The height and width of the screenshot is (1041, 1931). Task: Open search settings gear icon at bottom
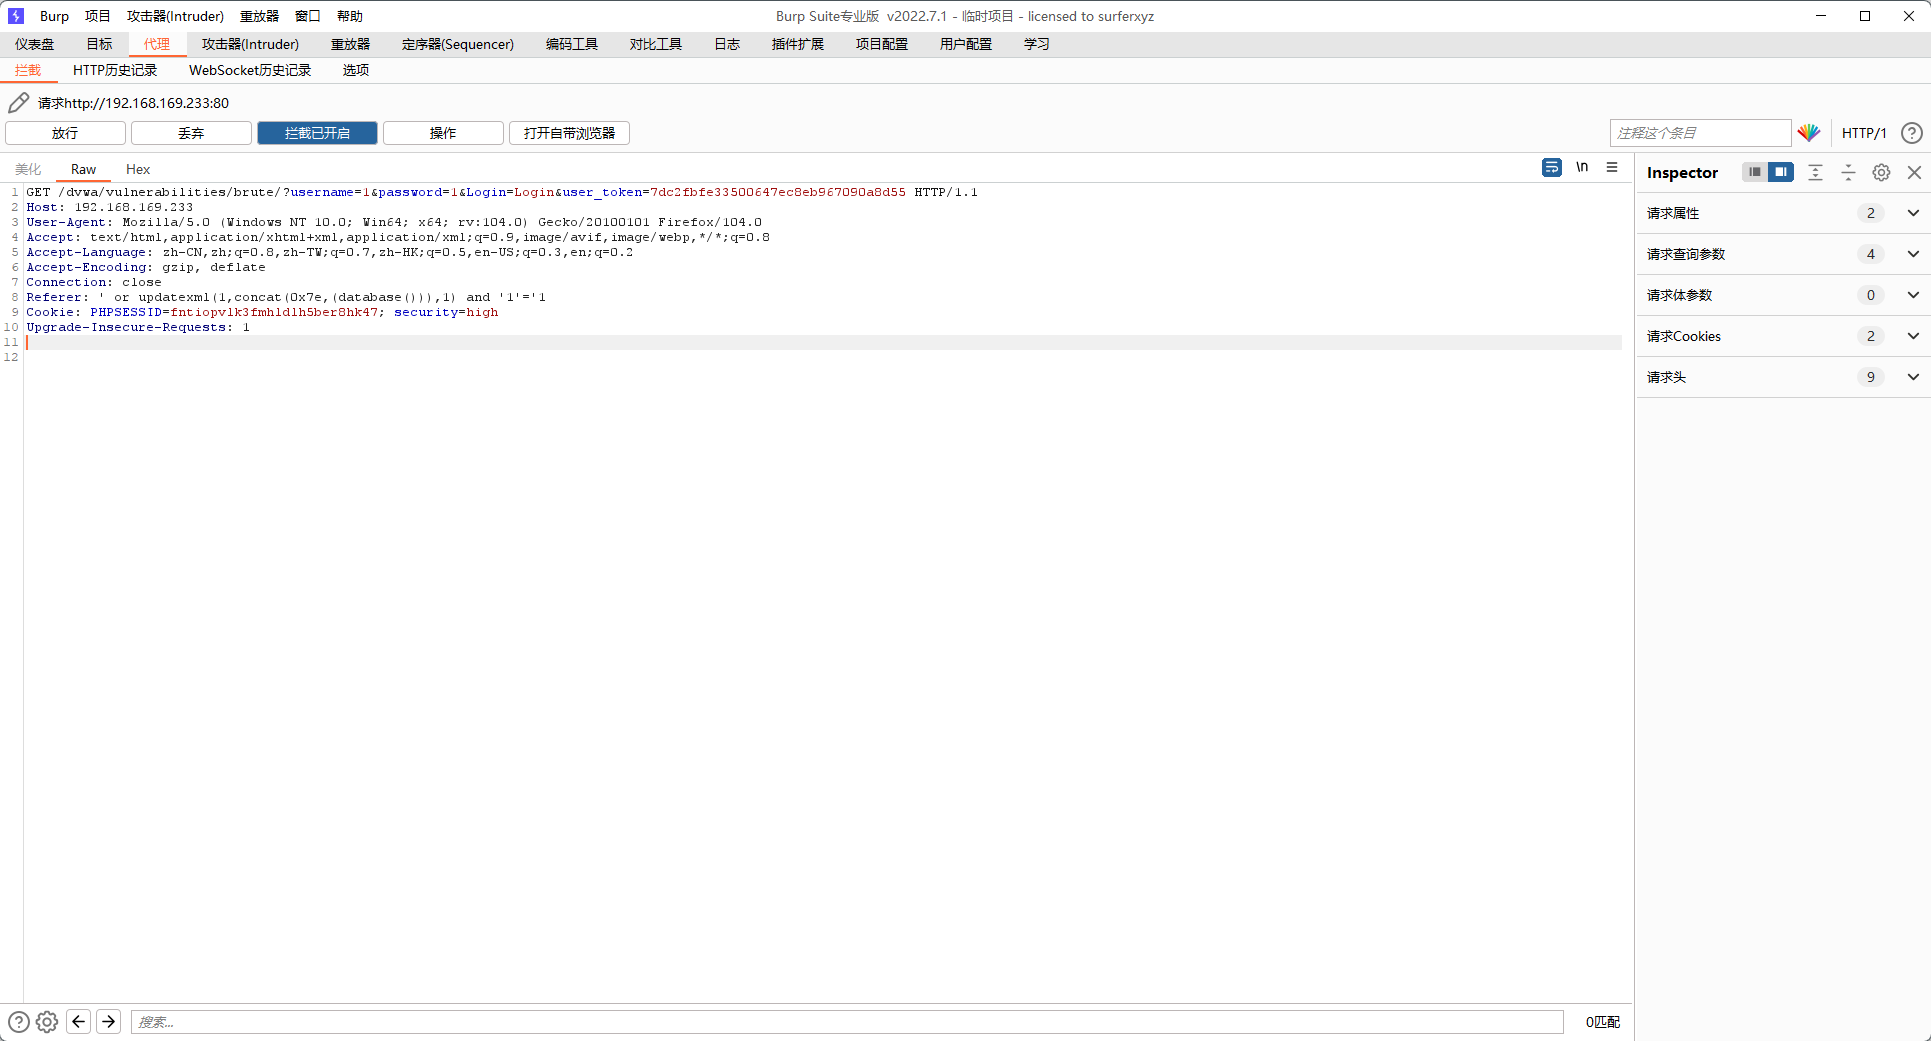pos(47,1022)
